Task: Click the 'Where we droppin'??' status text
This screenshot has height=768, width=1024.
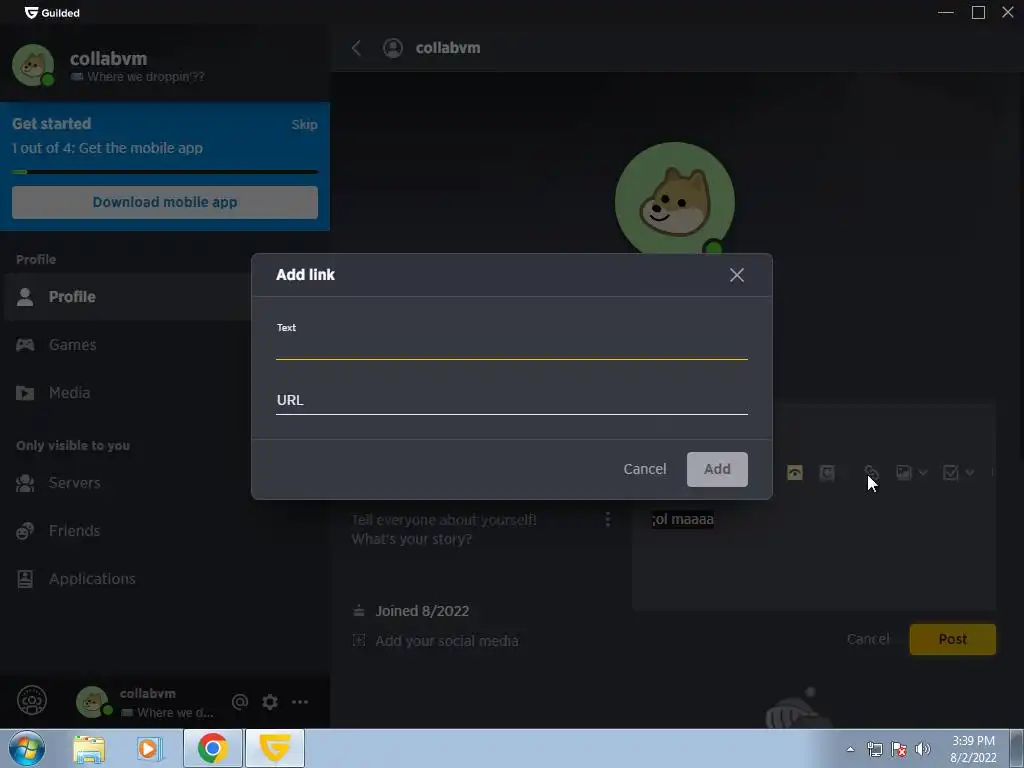Action: point(146,77)
